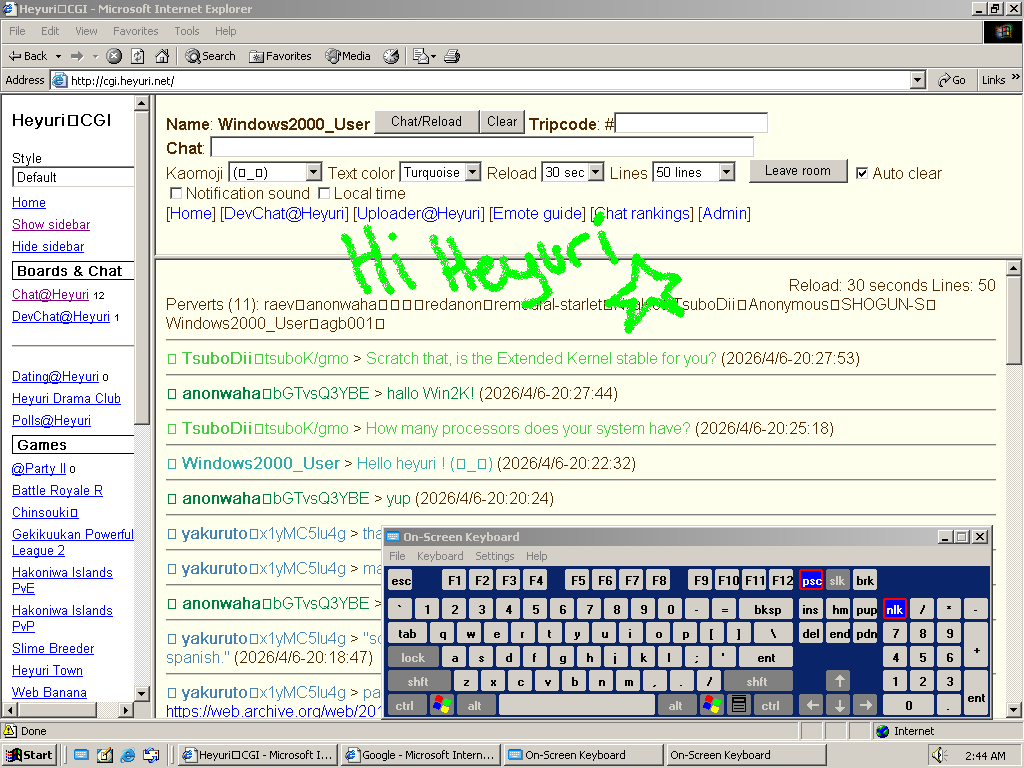The width and height of the screenshot is (1024, 768).
Task: Click the Print icon in the toolbar
Action: (x=452, y=56)
